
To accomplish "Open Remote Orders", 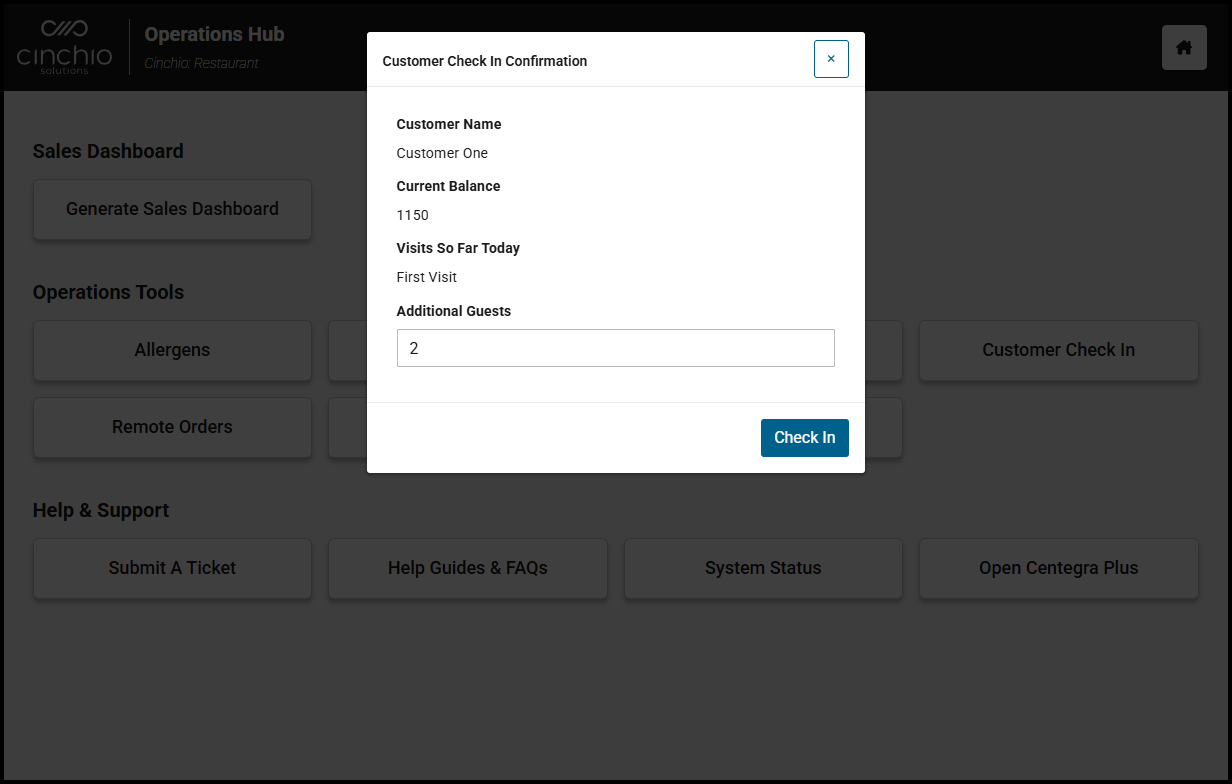I will coord(172,427).
